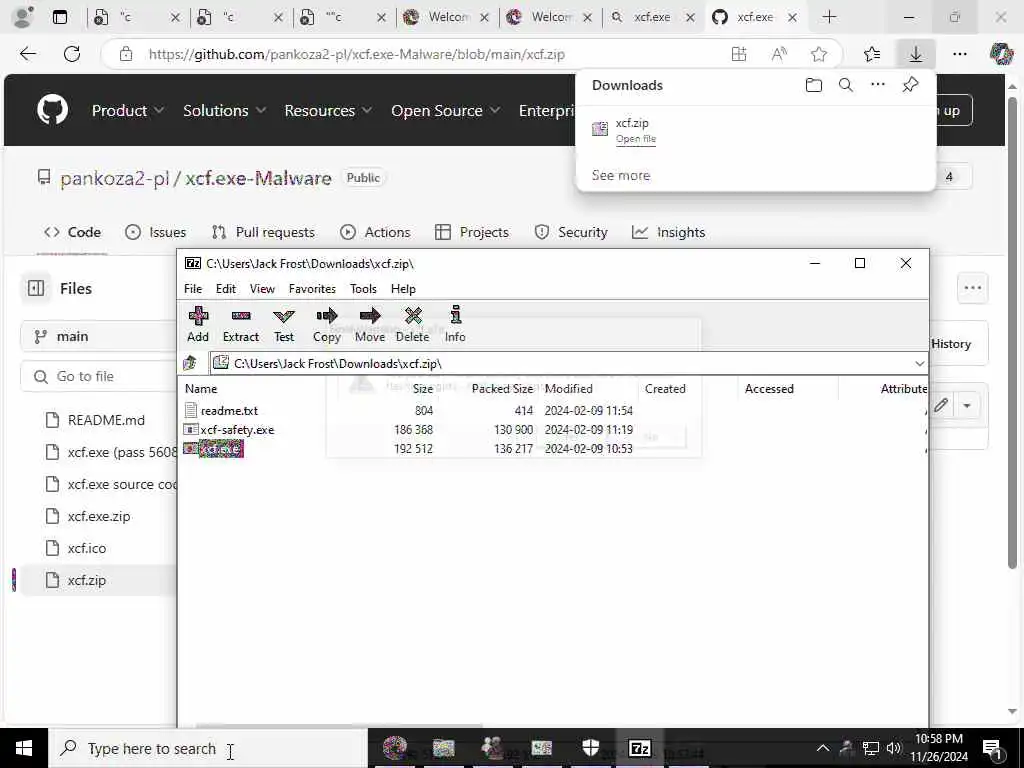Go back using browser back arrow
The width and height of the screenshot is (1024, 768).
(x=28, y=54)
